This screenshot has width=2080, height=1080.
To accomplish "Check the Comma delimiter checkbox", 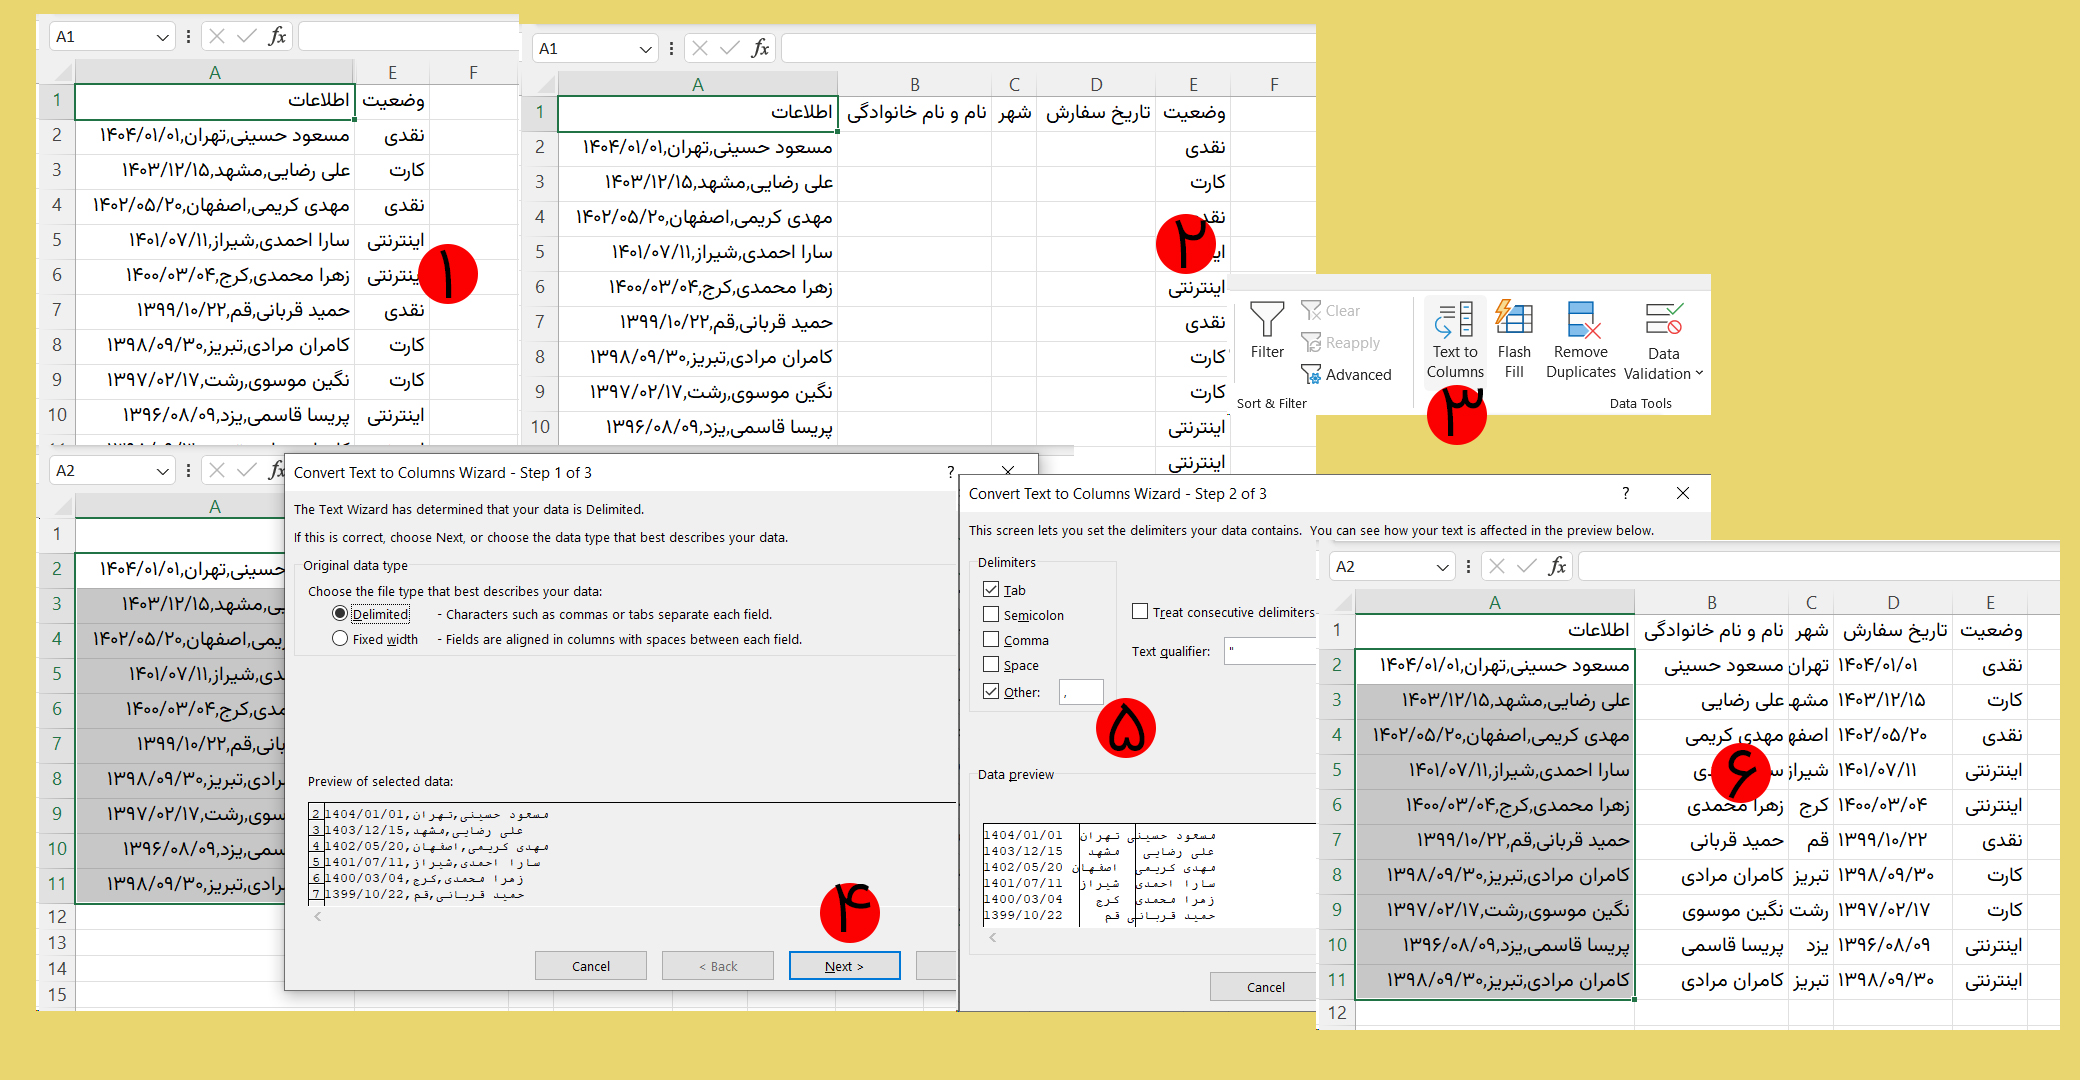I will pyautogui.click(x=991, y=640).
